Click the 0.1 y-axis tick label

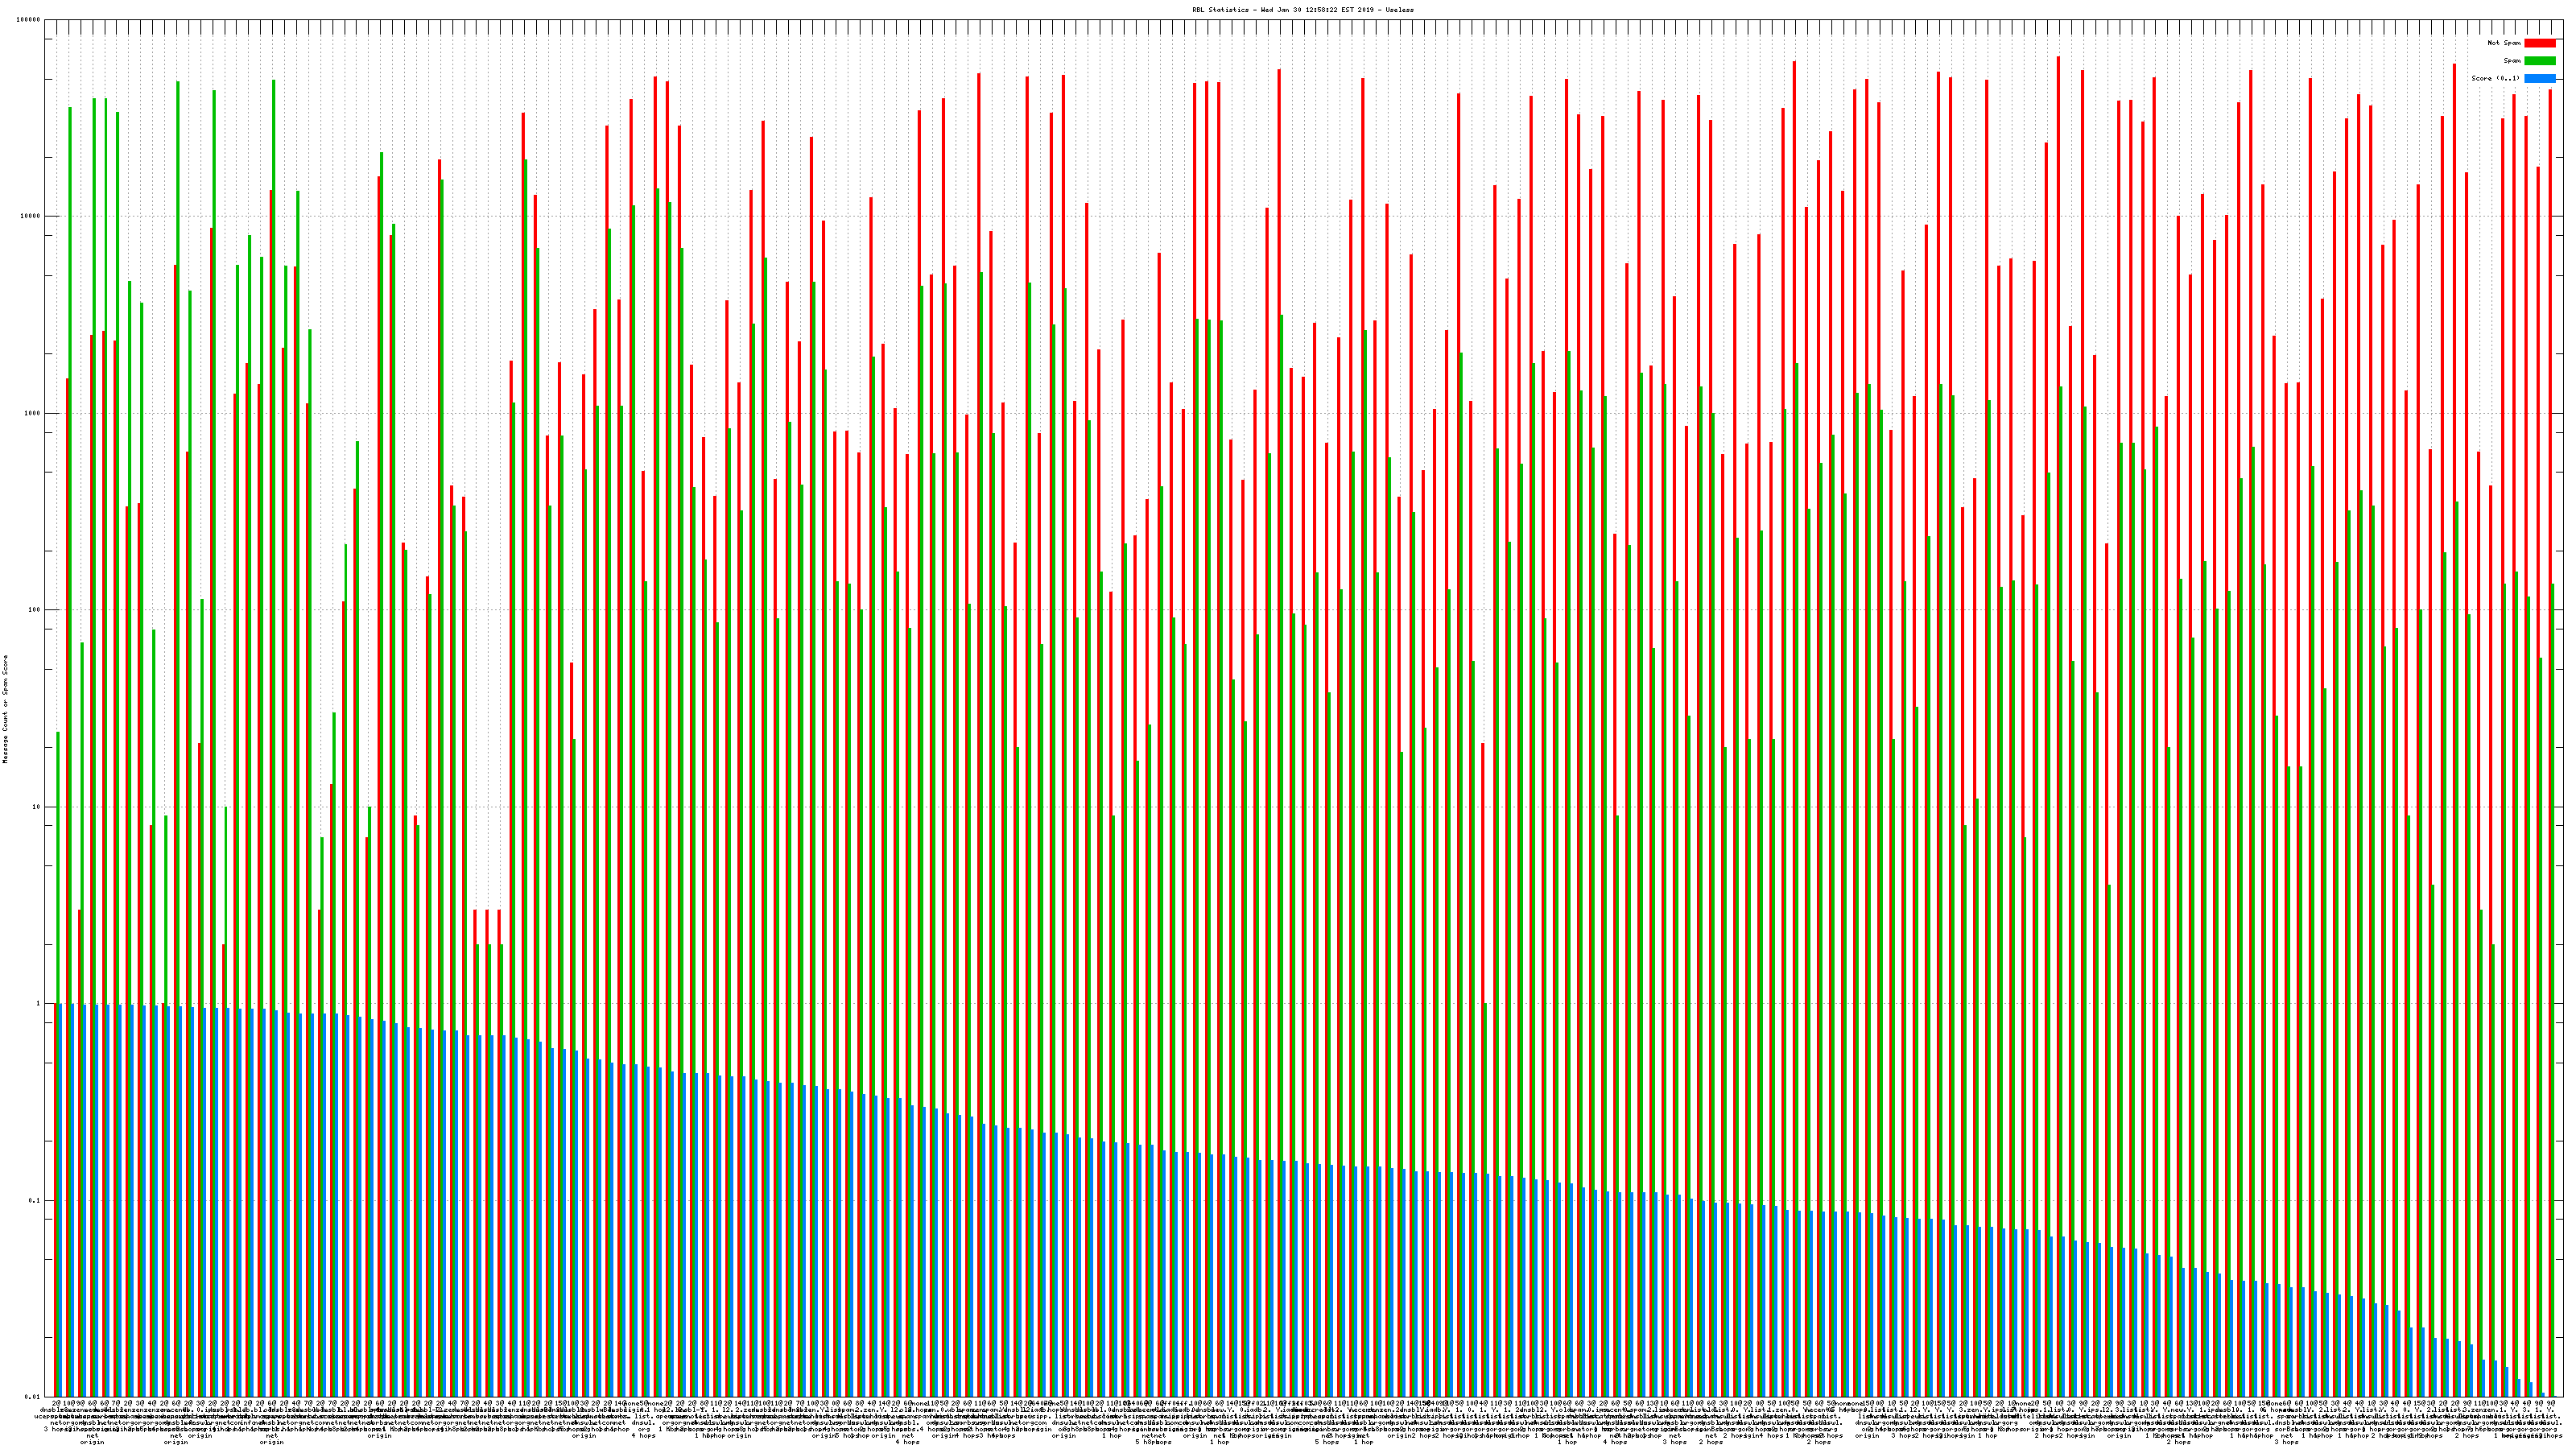tap(35, 1201)
